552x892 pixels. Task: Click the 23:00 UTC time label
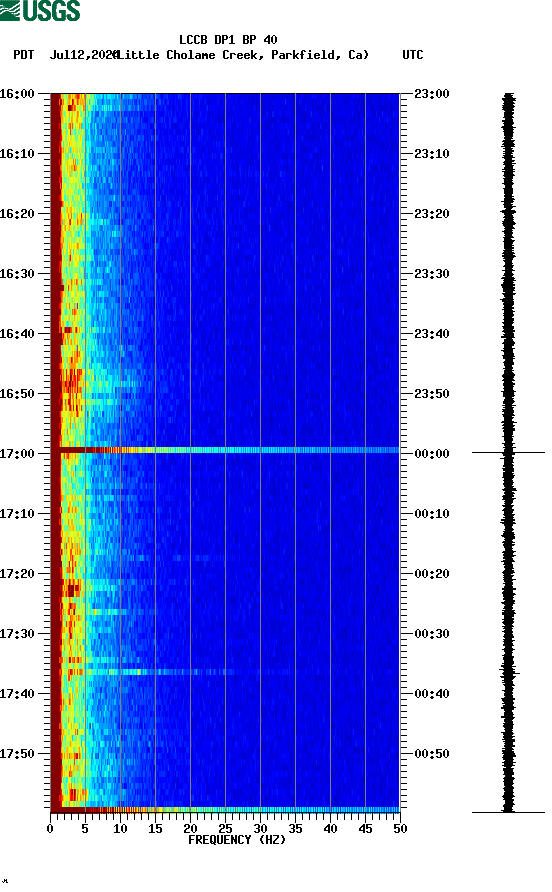tap(432, 93)
